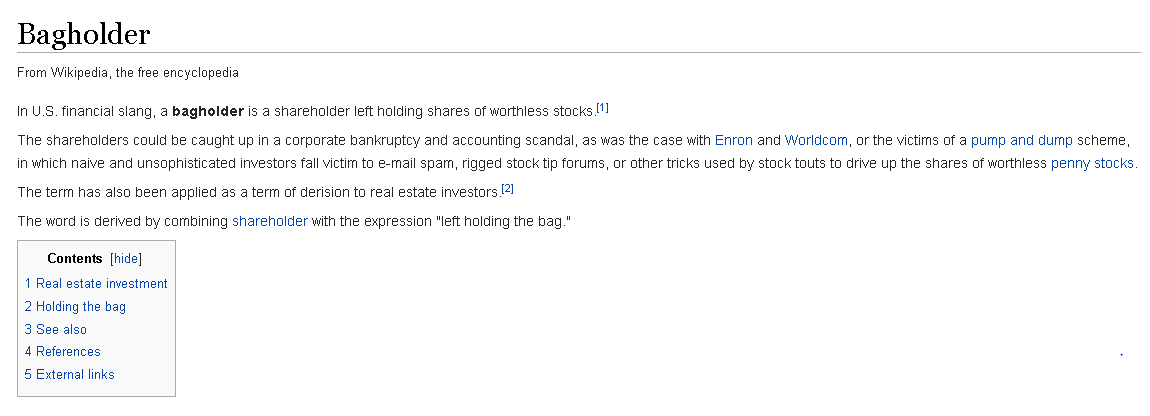This screenshot has height=416, width=1150.
Task: Open the penny stocks link
Action: (1092, 163)
